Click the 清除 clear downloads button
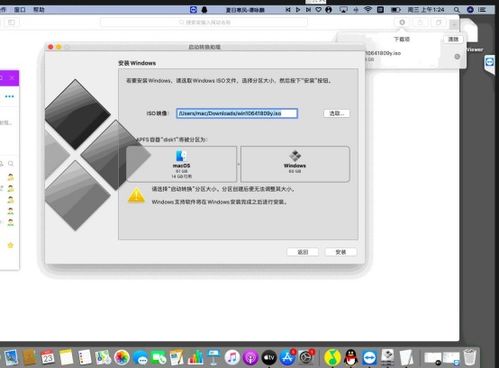Screen dimensions: 499x368 (x=453, y=39)
